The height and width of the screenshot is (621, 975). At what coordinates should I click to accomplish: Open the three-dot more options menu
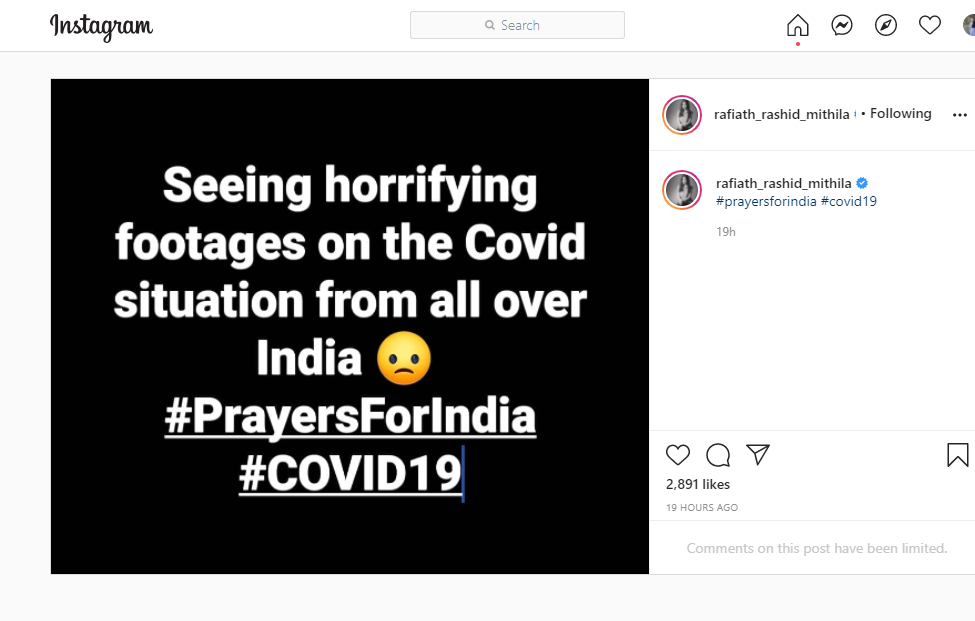click(x=960, y=115)
